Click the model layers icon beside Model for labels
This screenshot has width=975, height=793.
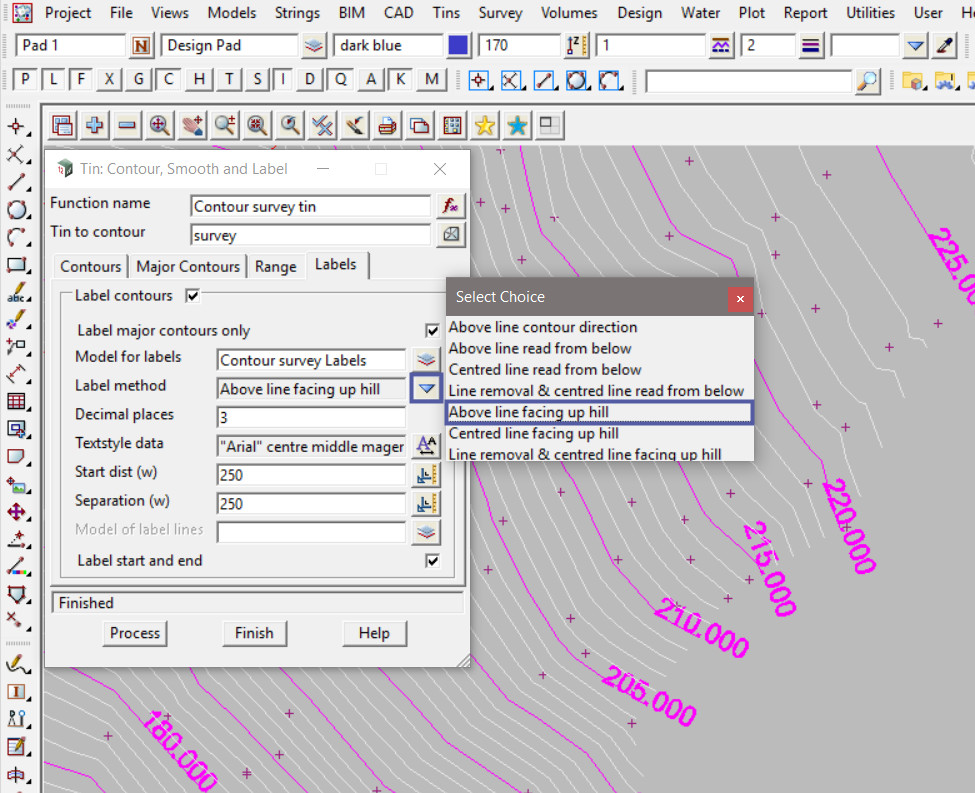426,360
